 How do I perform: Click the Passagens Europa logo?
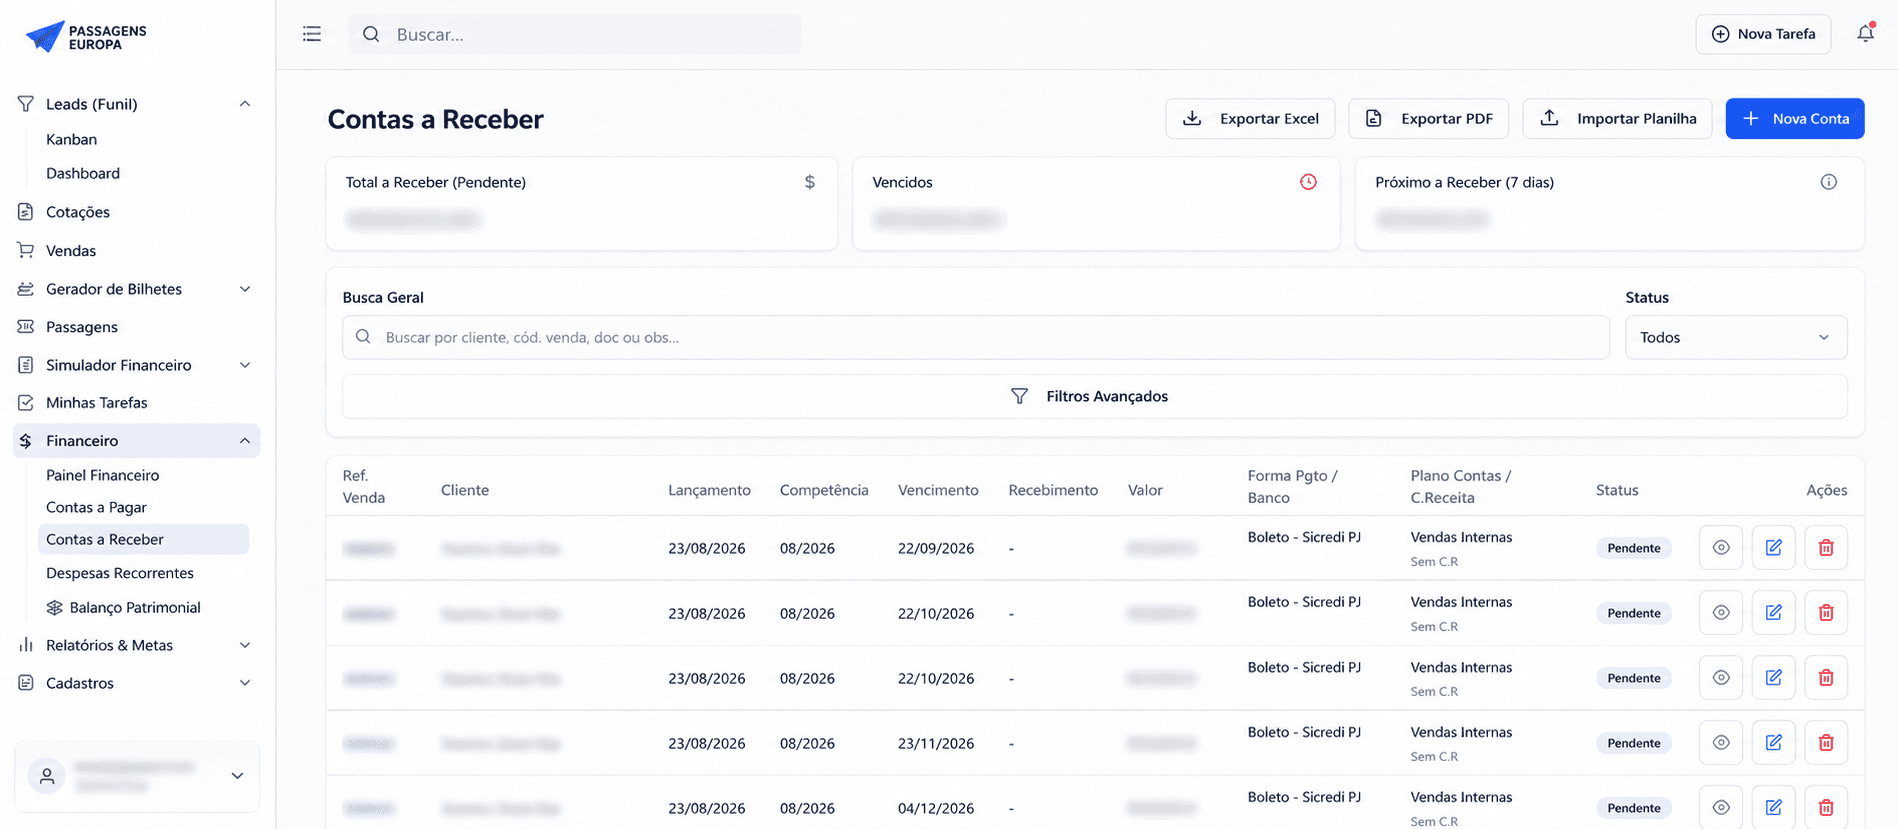86,37
